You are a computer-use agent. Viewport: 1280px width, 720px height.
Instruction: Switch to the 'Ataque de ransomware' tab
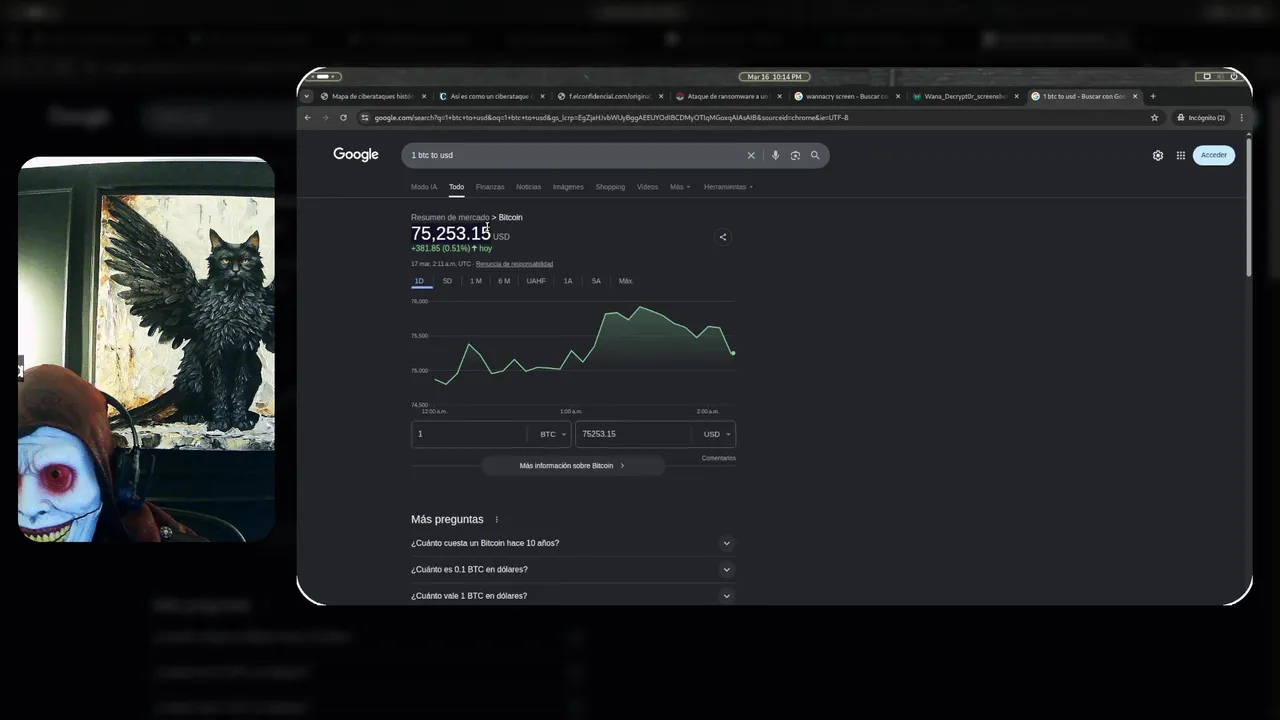point(727,96)
